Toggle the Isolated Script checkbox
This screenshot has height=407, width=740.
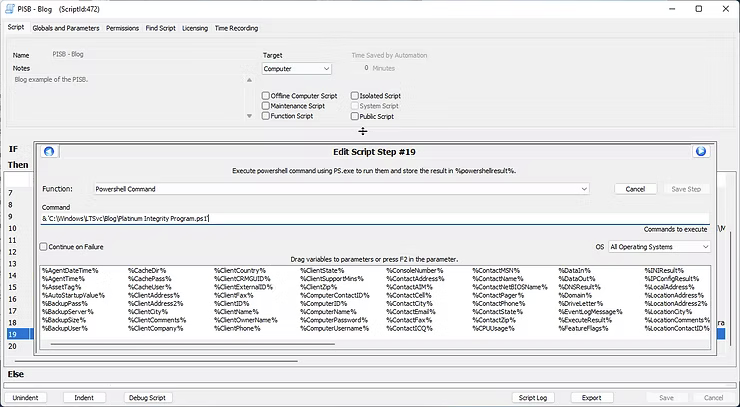click(x=354, y=96)
